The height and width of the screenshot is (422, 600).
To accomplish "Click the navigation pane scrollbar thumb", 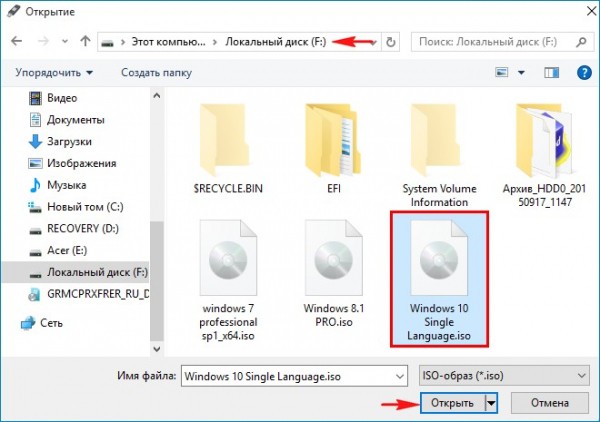I will pyautogui.click(x=157, y=280).
